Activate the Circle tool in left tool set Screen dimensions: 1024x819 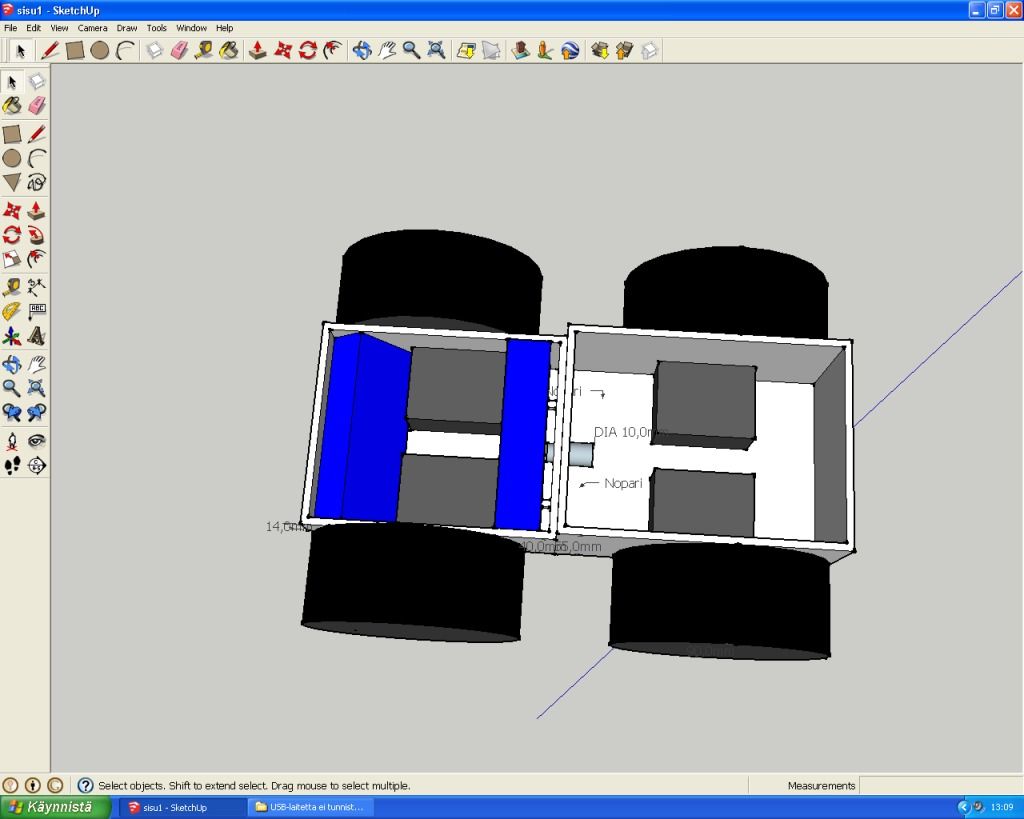click(x=12, y=158)
